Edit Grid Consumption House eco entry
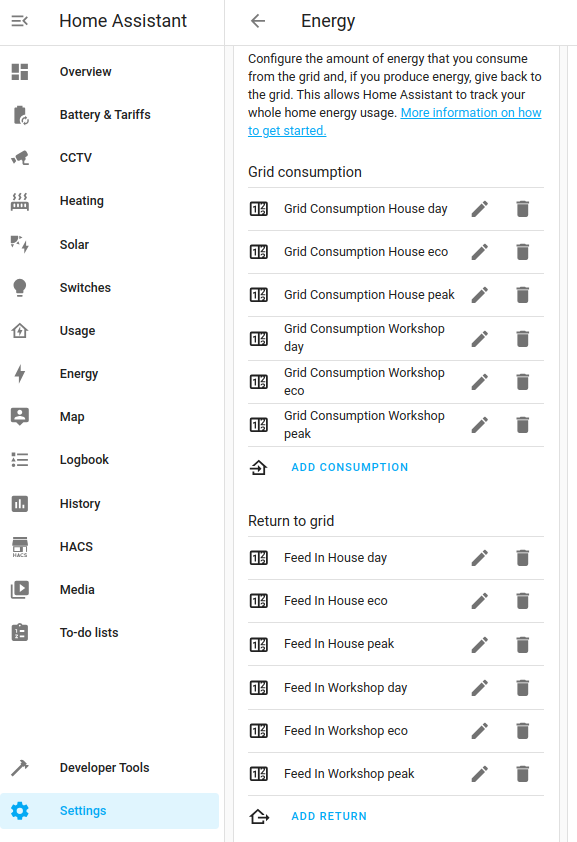The image size is (577, 842). (480, 252)
